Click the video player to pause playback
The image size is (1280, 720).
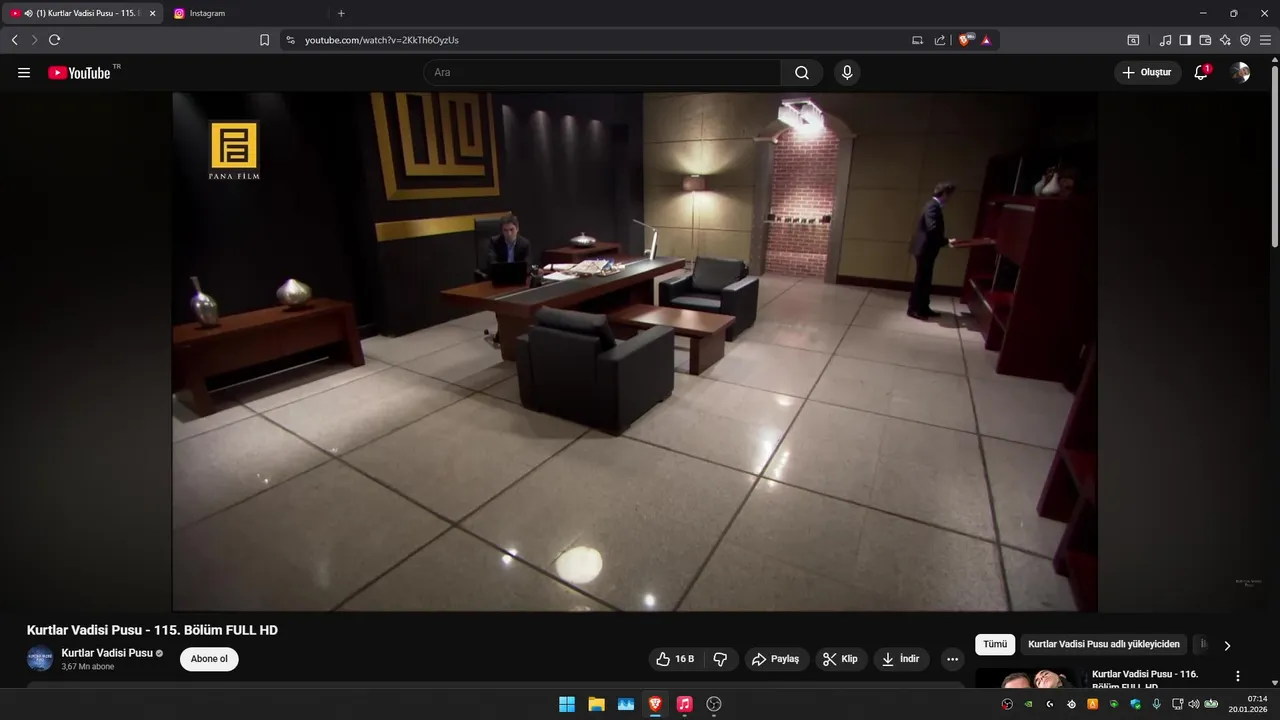tap(635, 352)
